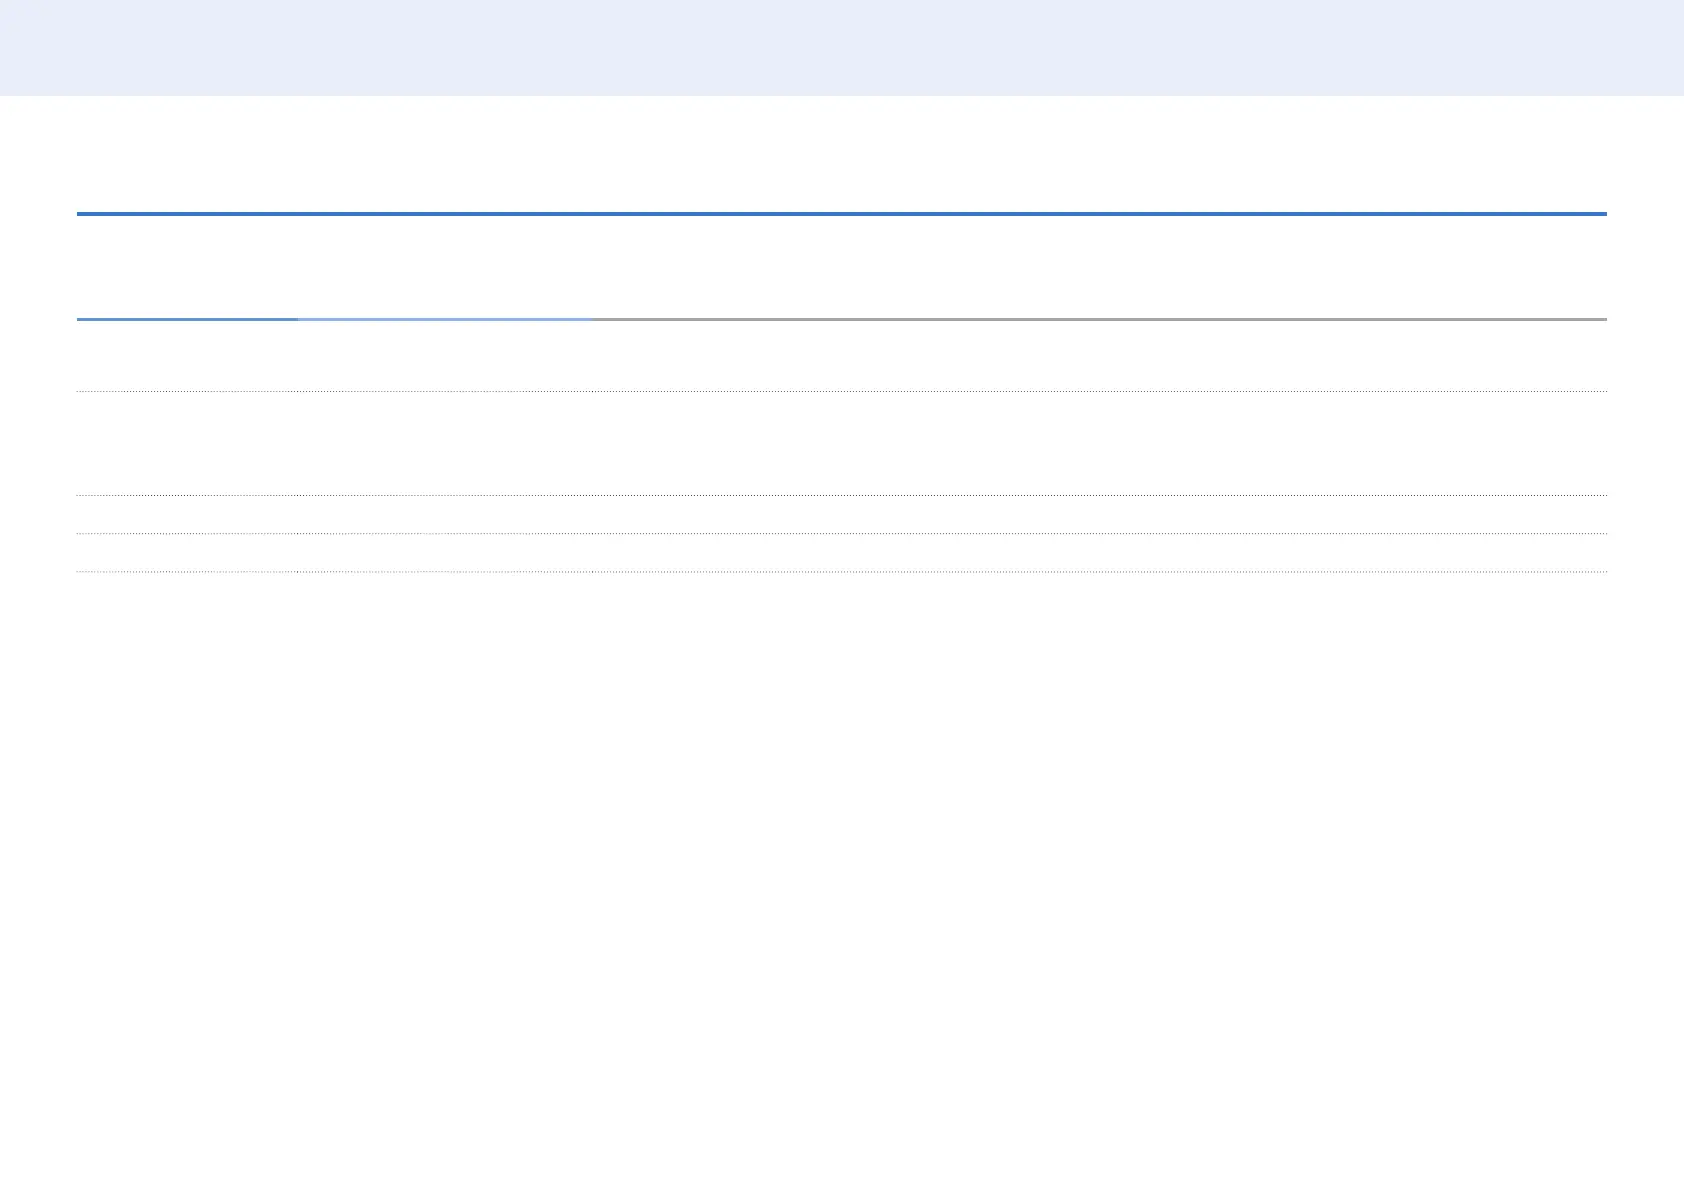Click the third table row, first column
Viewport: 1684px width, 1191px height.
[x=187, y=514]
